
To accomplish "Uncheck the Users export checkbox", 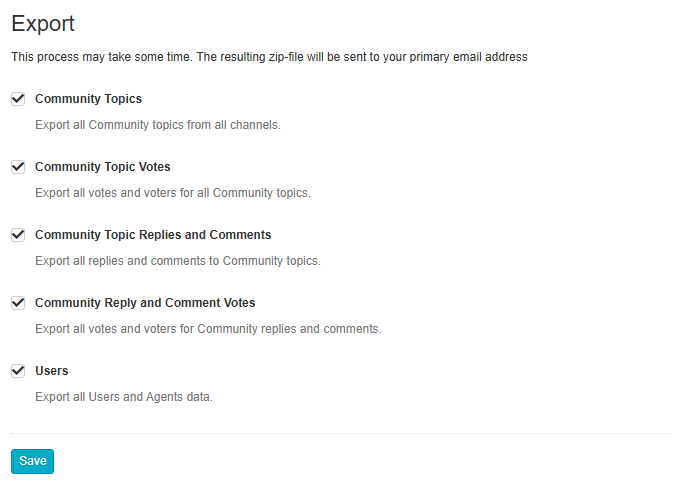I will 18,371.
